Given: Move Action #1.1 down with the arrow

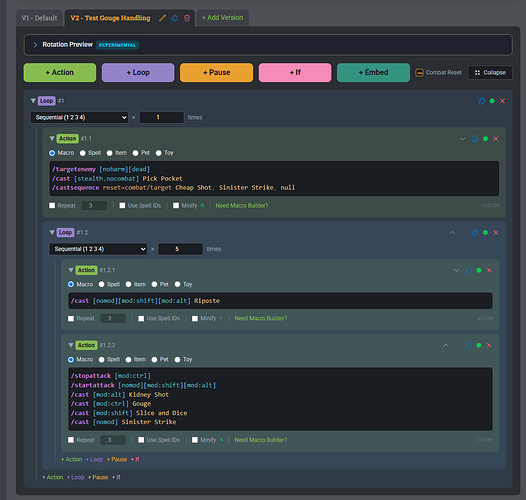Looking at the screenshot, I should (463, 139).
